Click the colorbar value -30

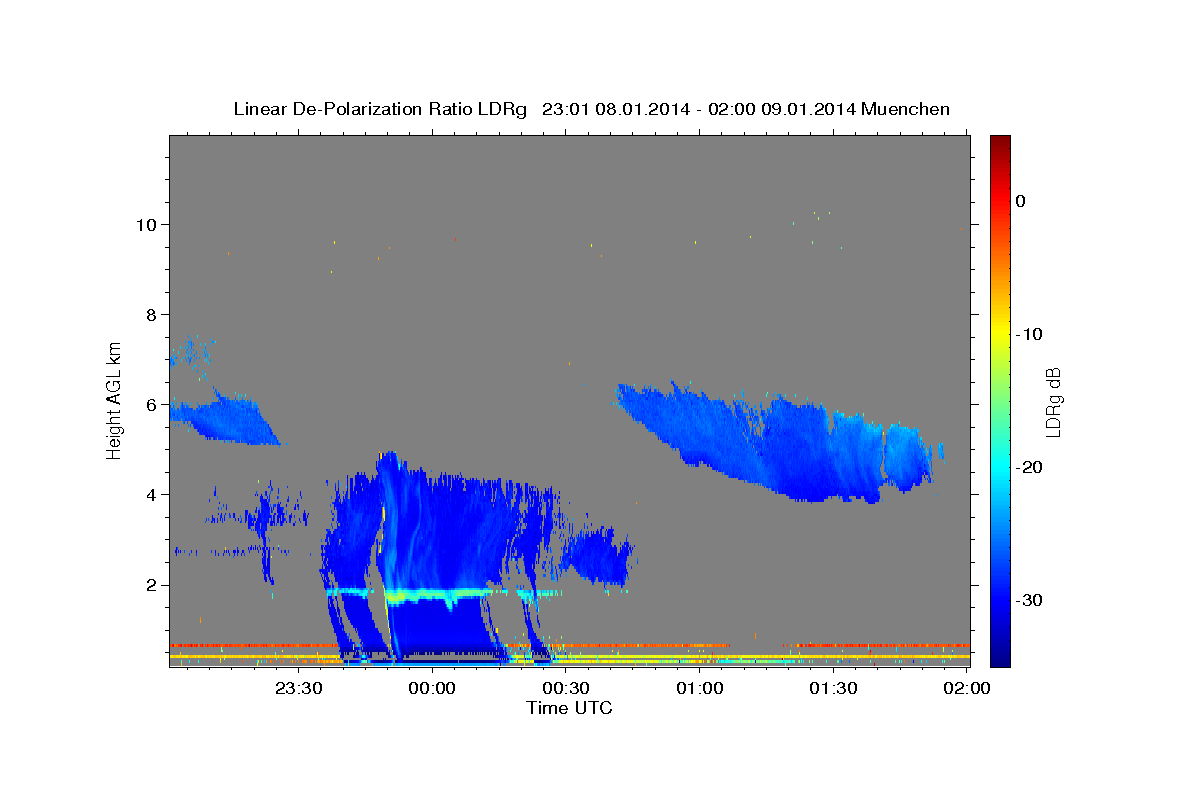(x=1029, y=600)
